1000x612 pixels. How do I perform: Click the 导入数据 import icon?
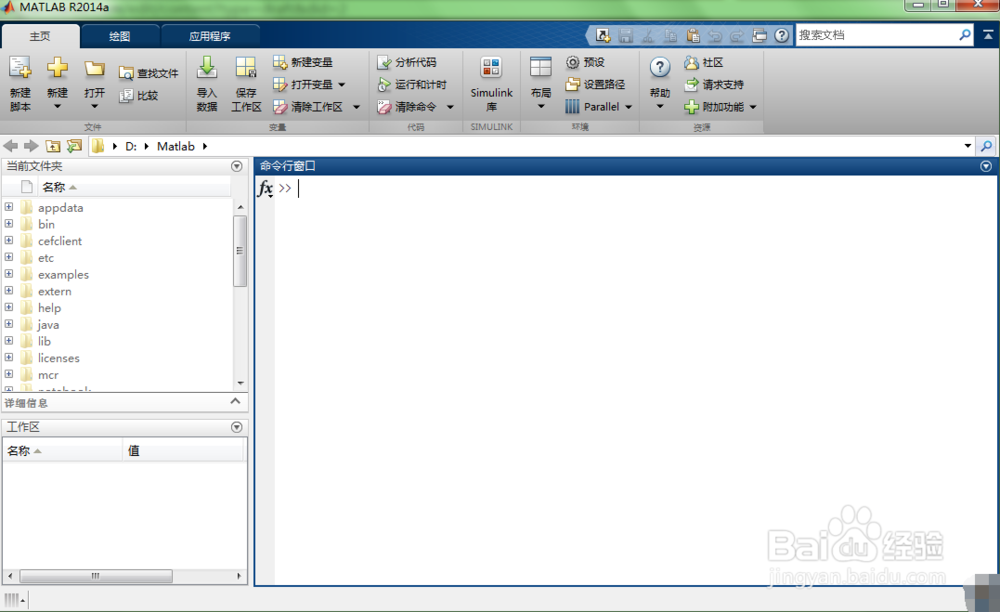pyautogui.click(x=207, y=68)
